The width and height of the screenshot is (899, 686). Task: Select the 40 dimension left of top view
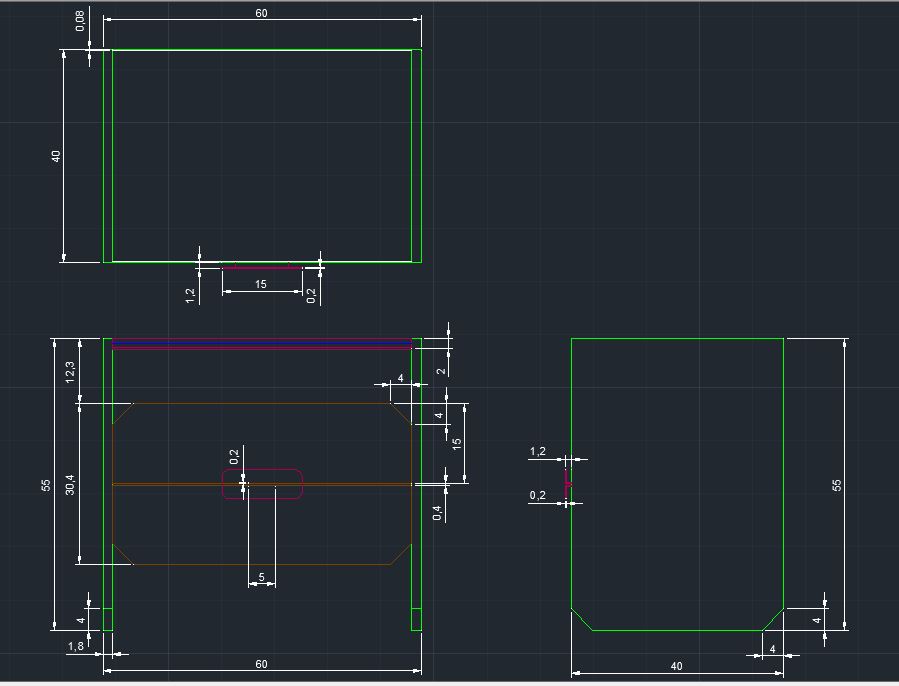click(x=56, y=156)
